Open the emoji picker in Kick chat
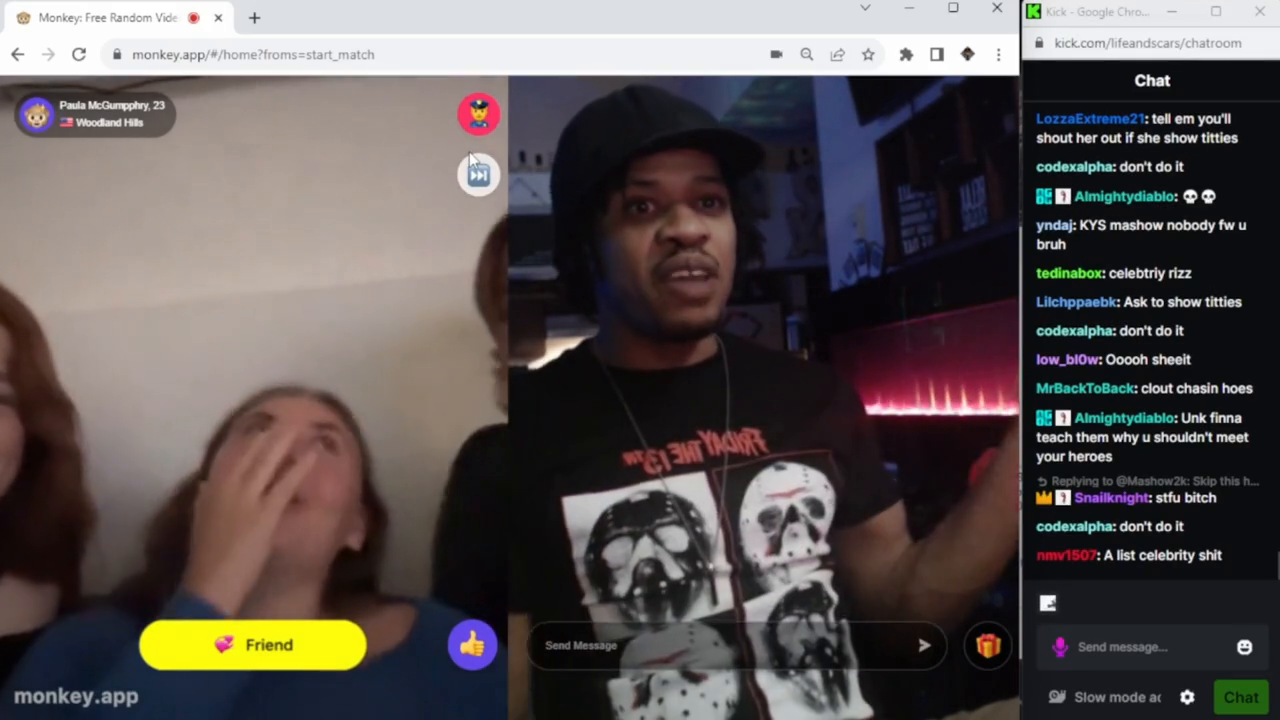Viewport: 1280px width, 720px height. click(1244, 647)
